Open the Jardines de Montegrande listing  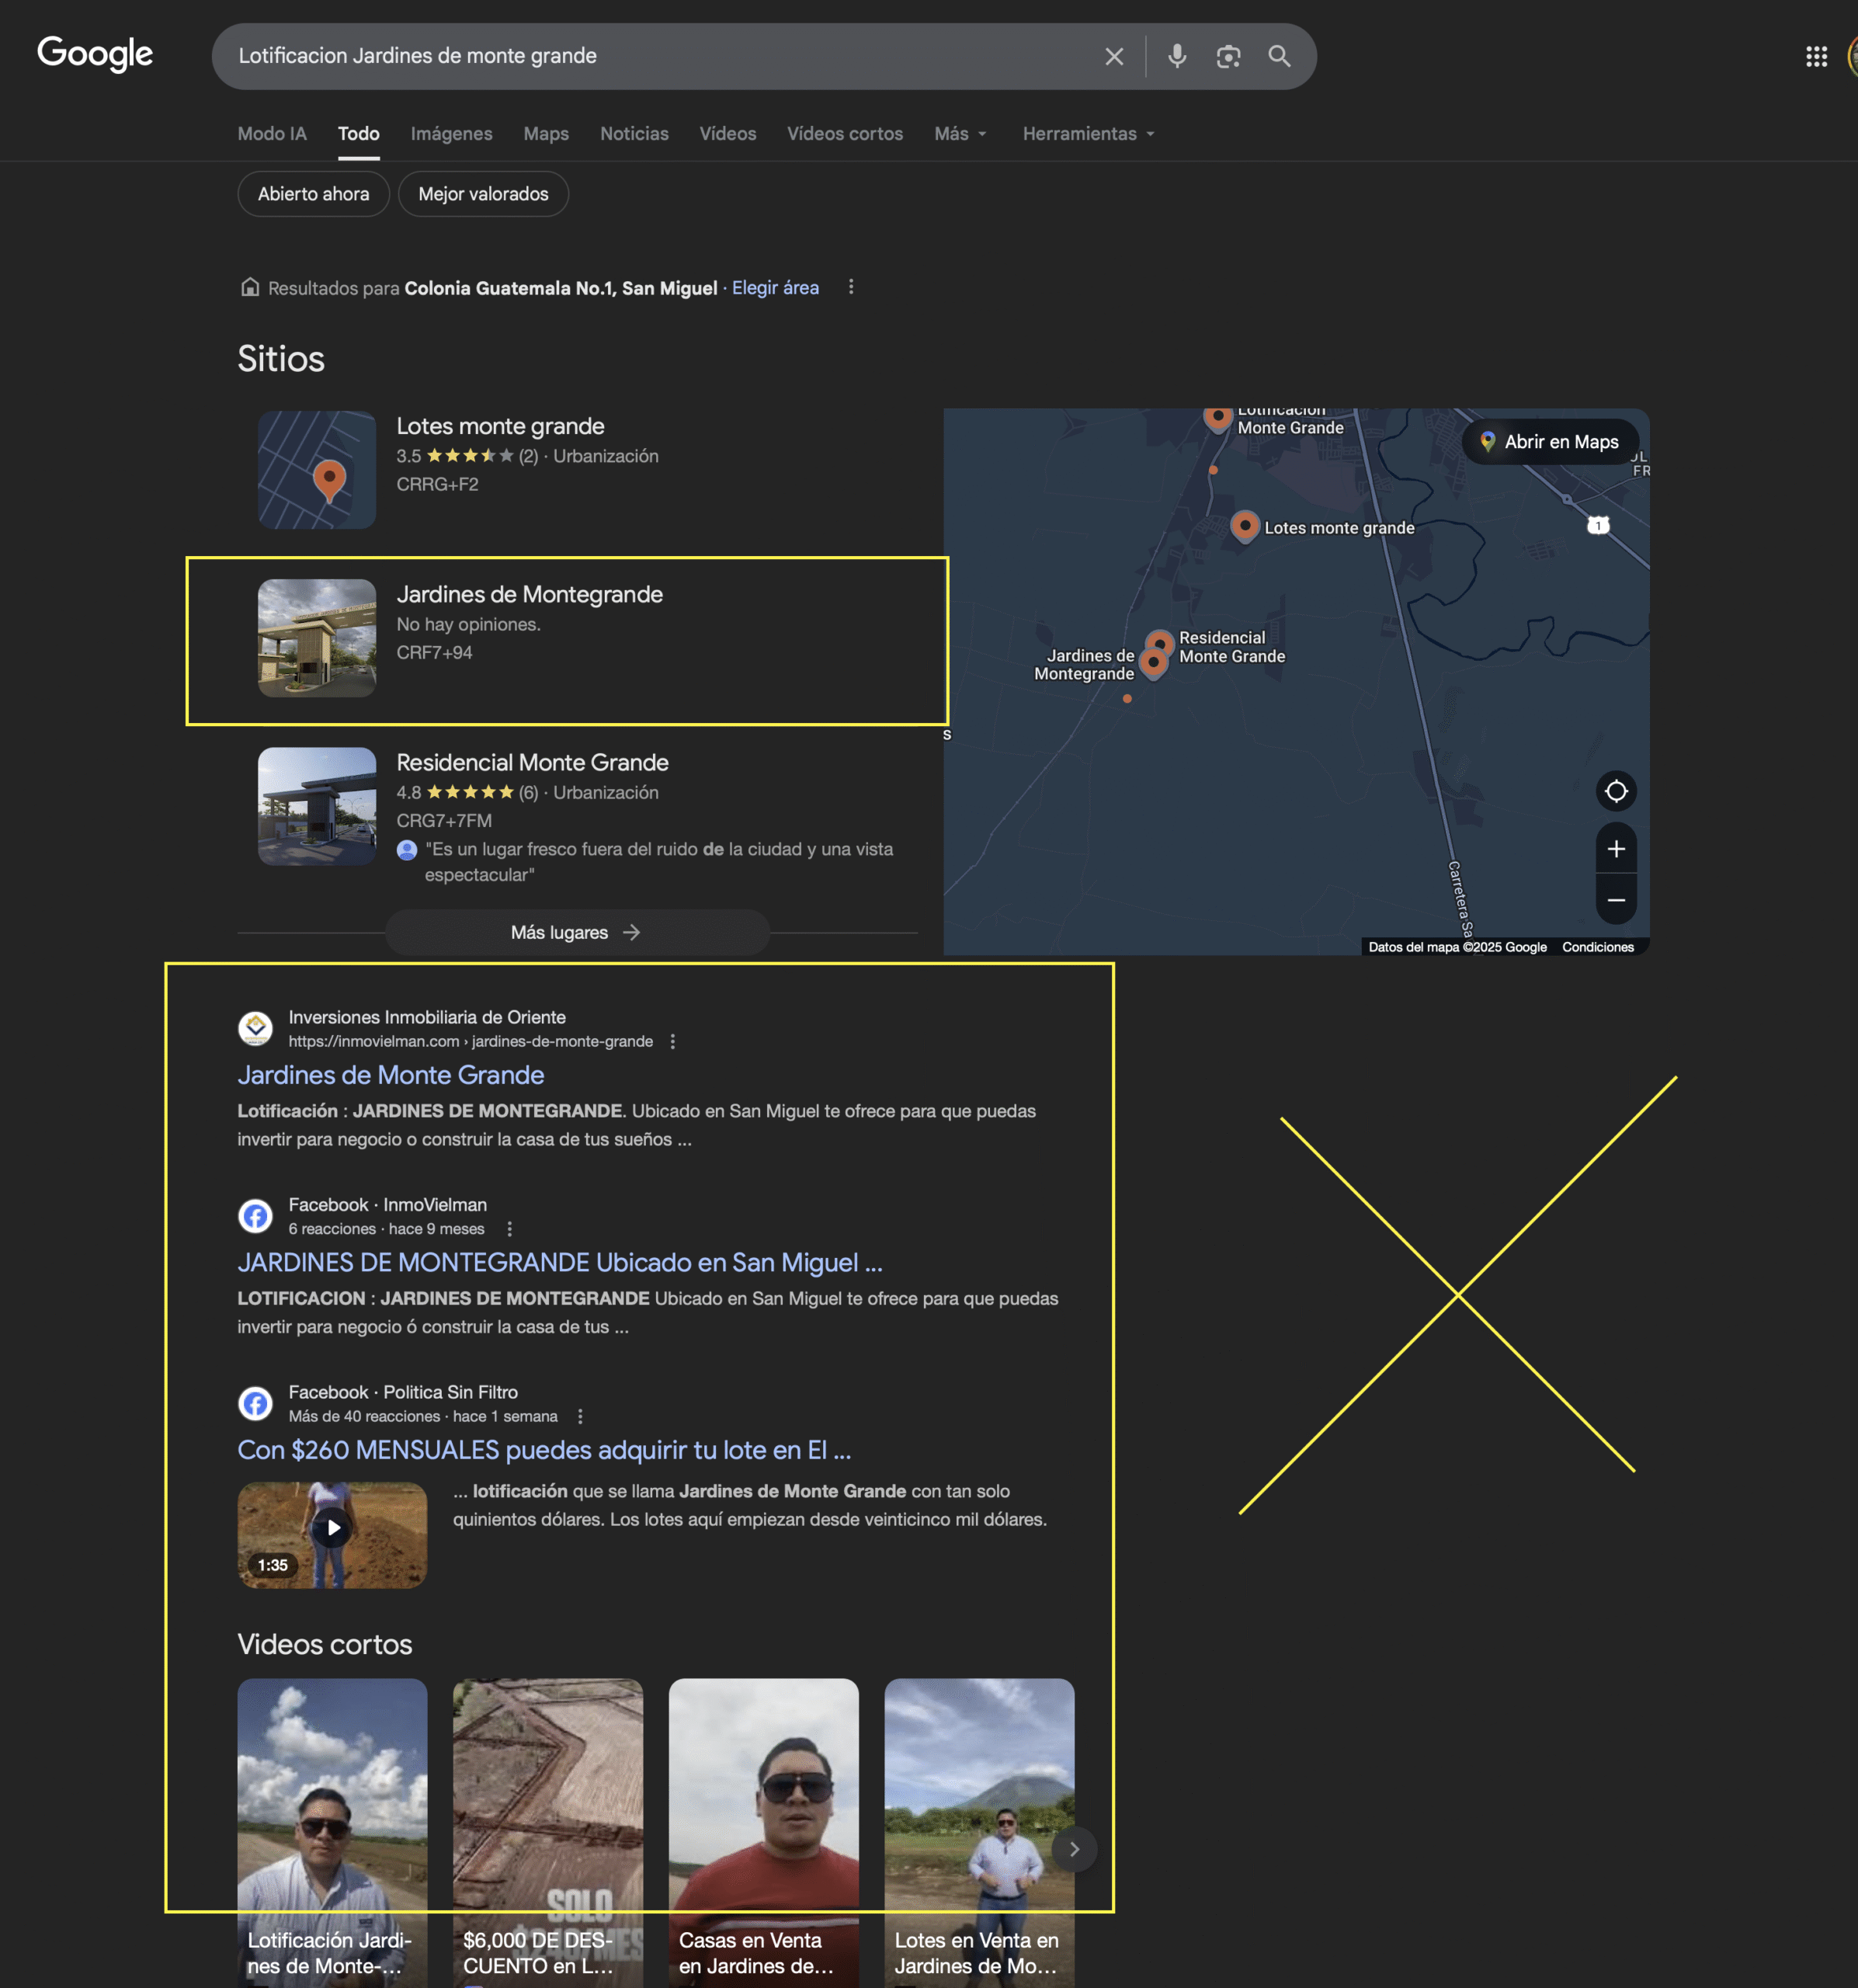pos(529,594)
